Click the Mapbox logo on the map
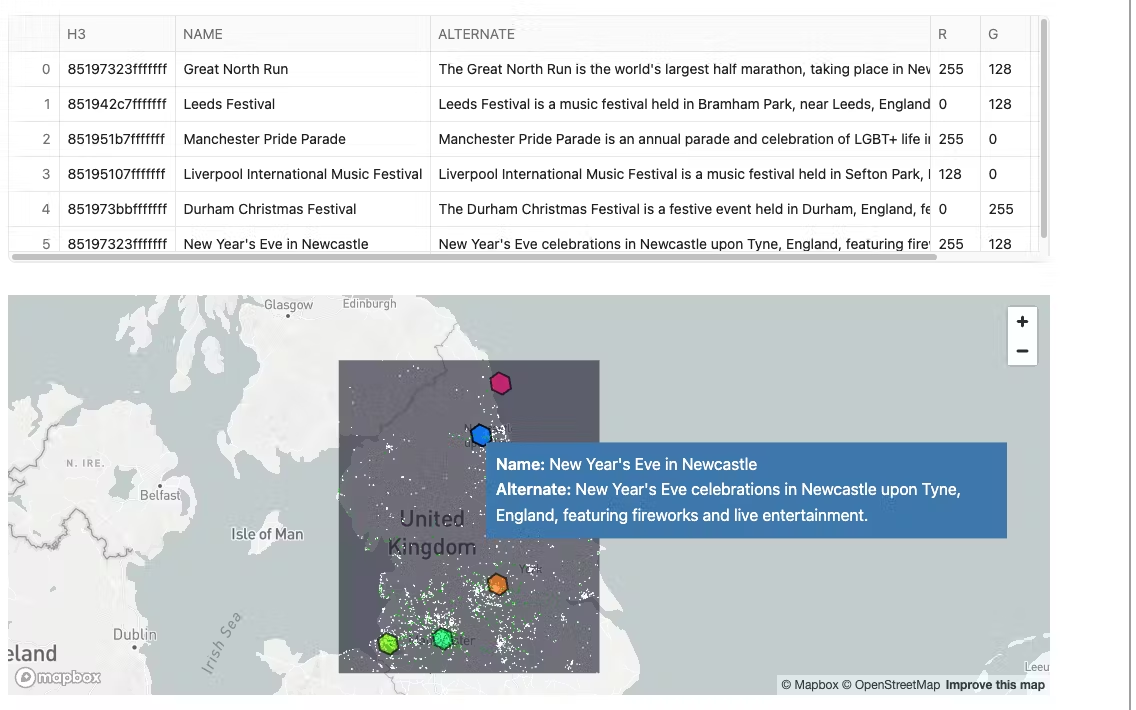The width and height of the screenshot is (1136, 710). point(58,677)
